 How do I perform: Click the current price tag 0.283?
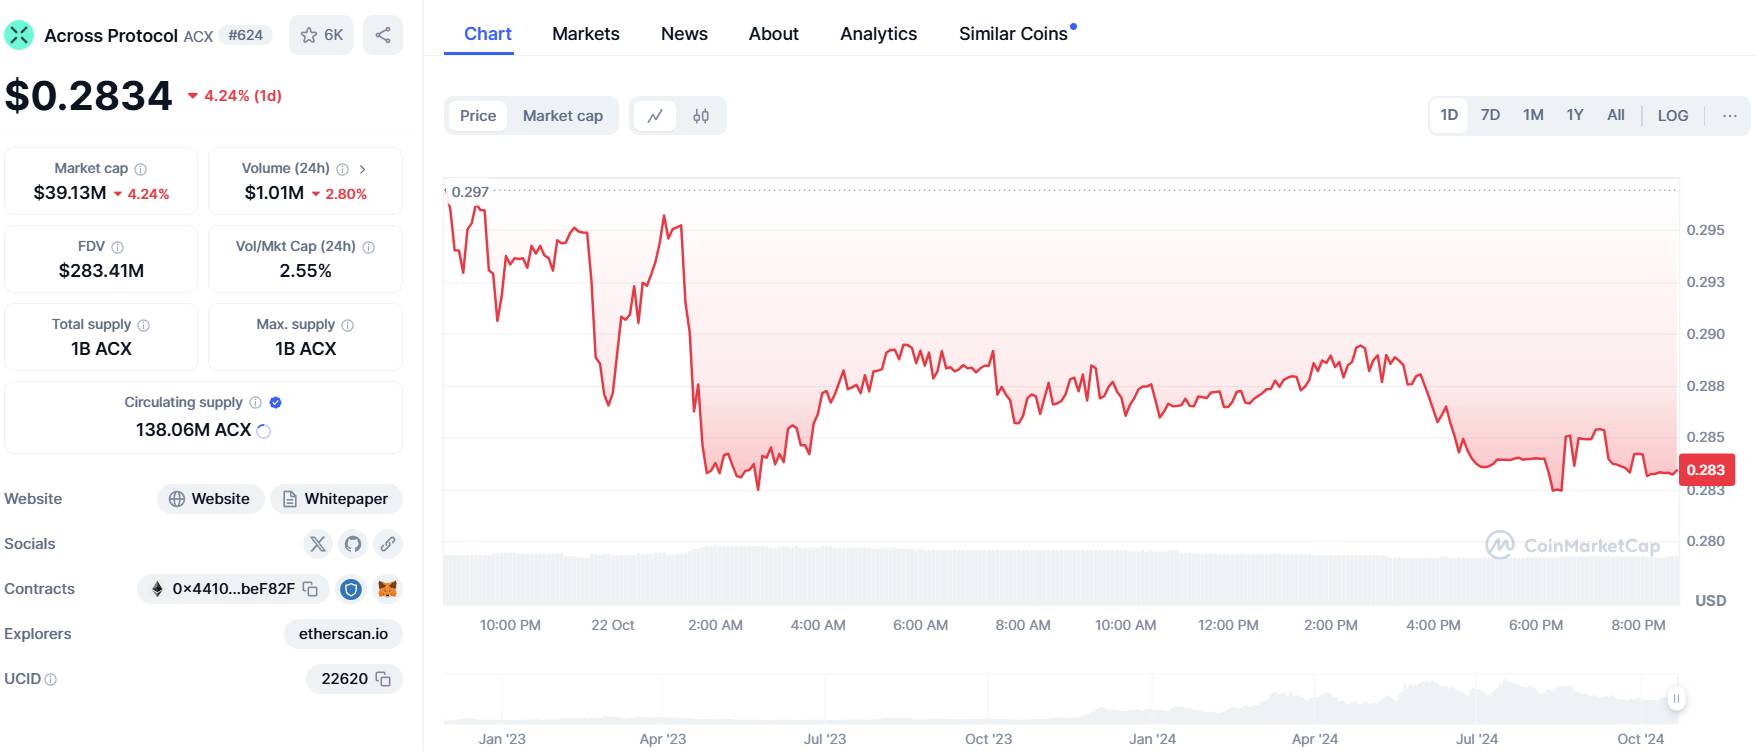pyautogui.click(x=1706, y=470)
